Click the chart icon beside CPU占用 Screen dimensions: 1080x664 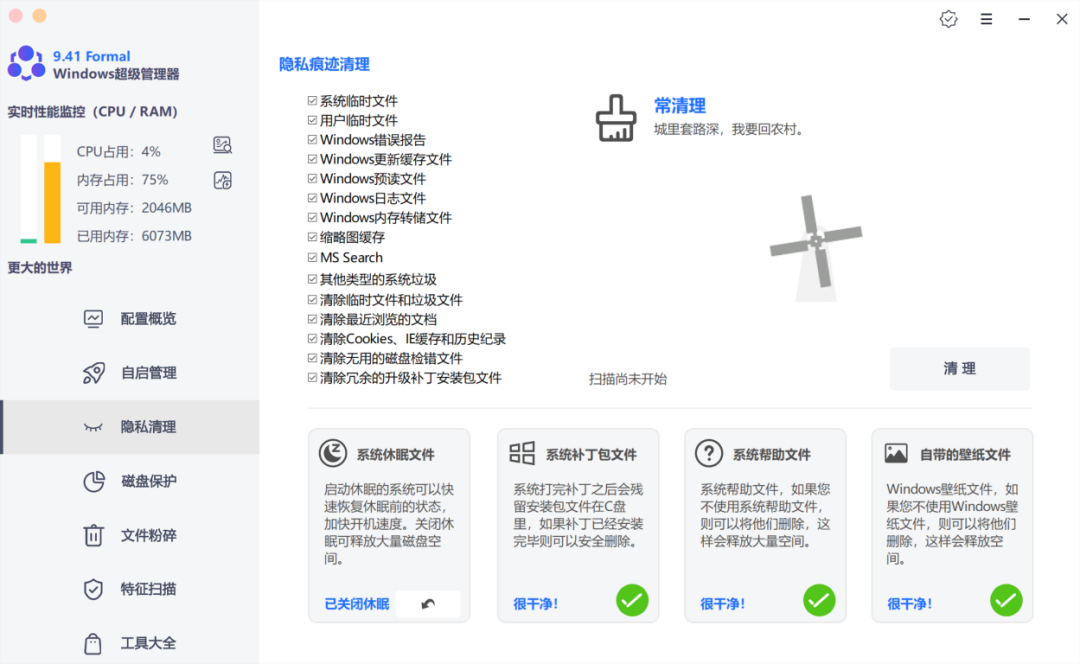pos(222,145)
